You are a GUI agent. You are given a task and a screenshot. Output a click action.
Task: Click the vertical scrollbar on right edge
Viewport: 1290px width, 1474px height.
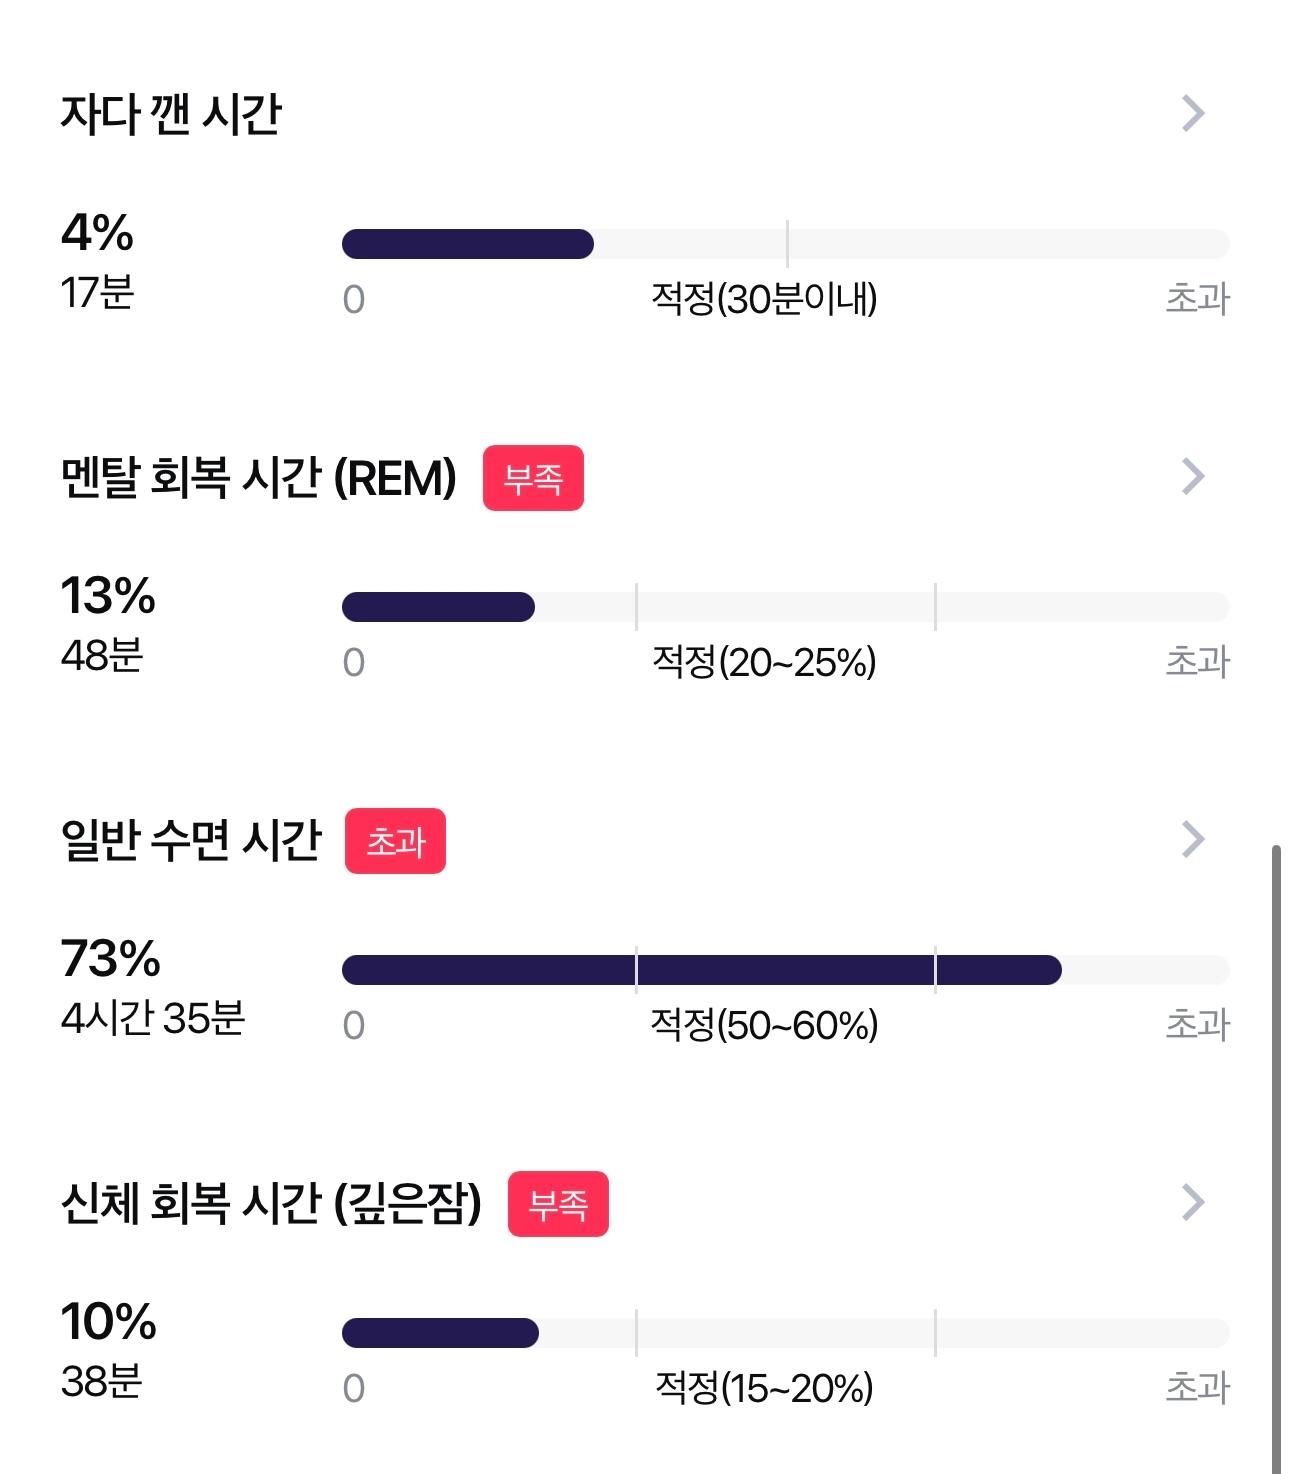pyautogui.click(x=1276, y=1159)
